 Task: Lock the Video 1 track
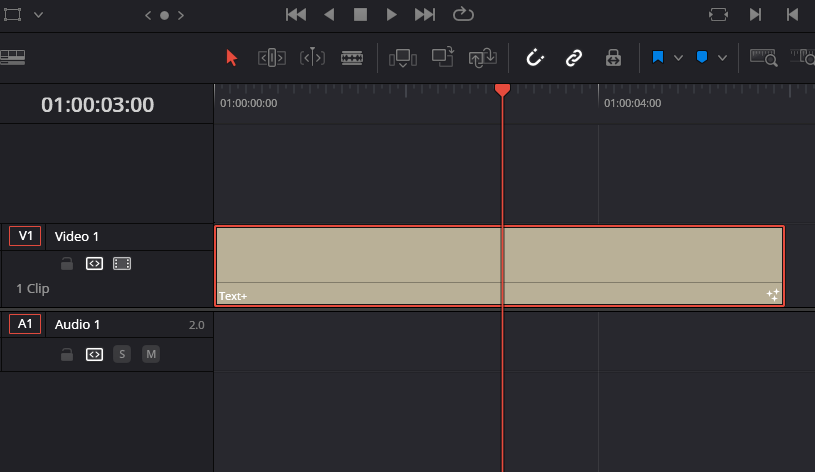click(x=67, y=264)
